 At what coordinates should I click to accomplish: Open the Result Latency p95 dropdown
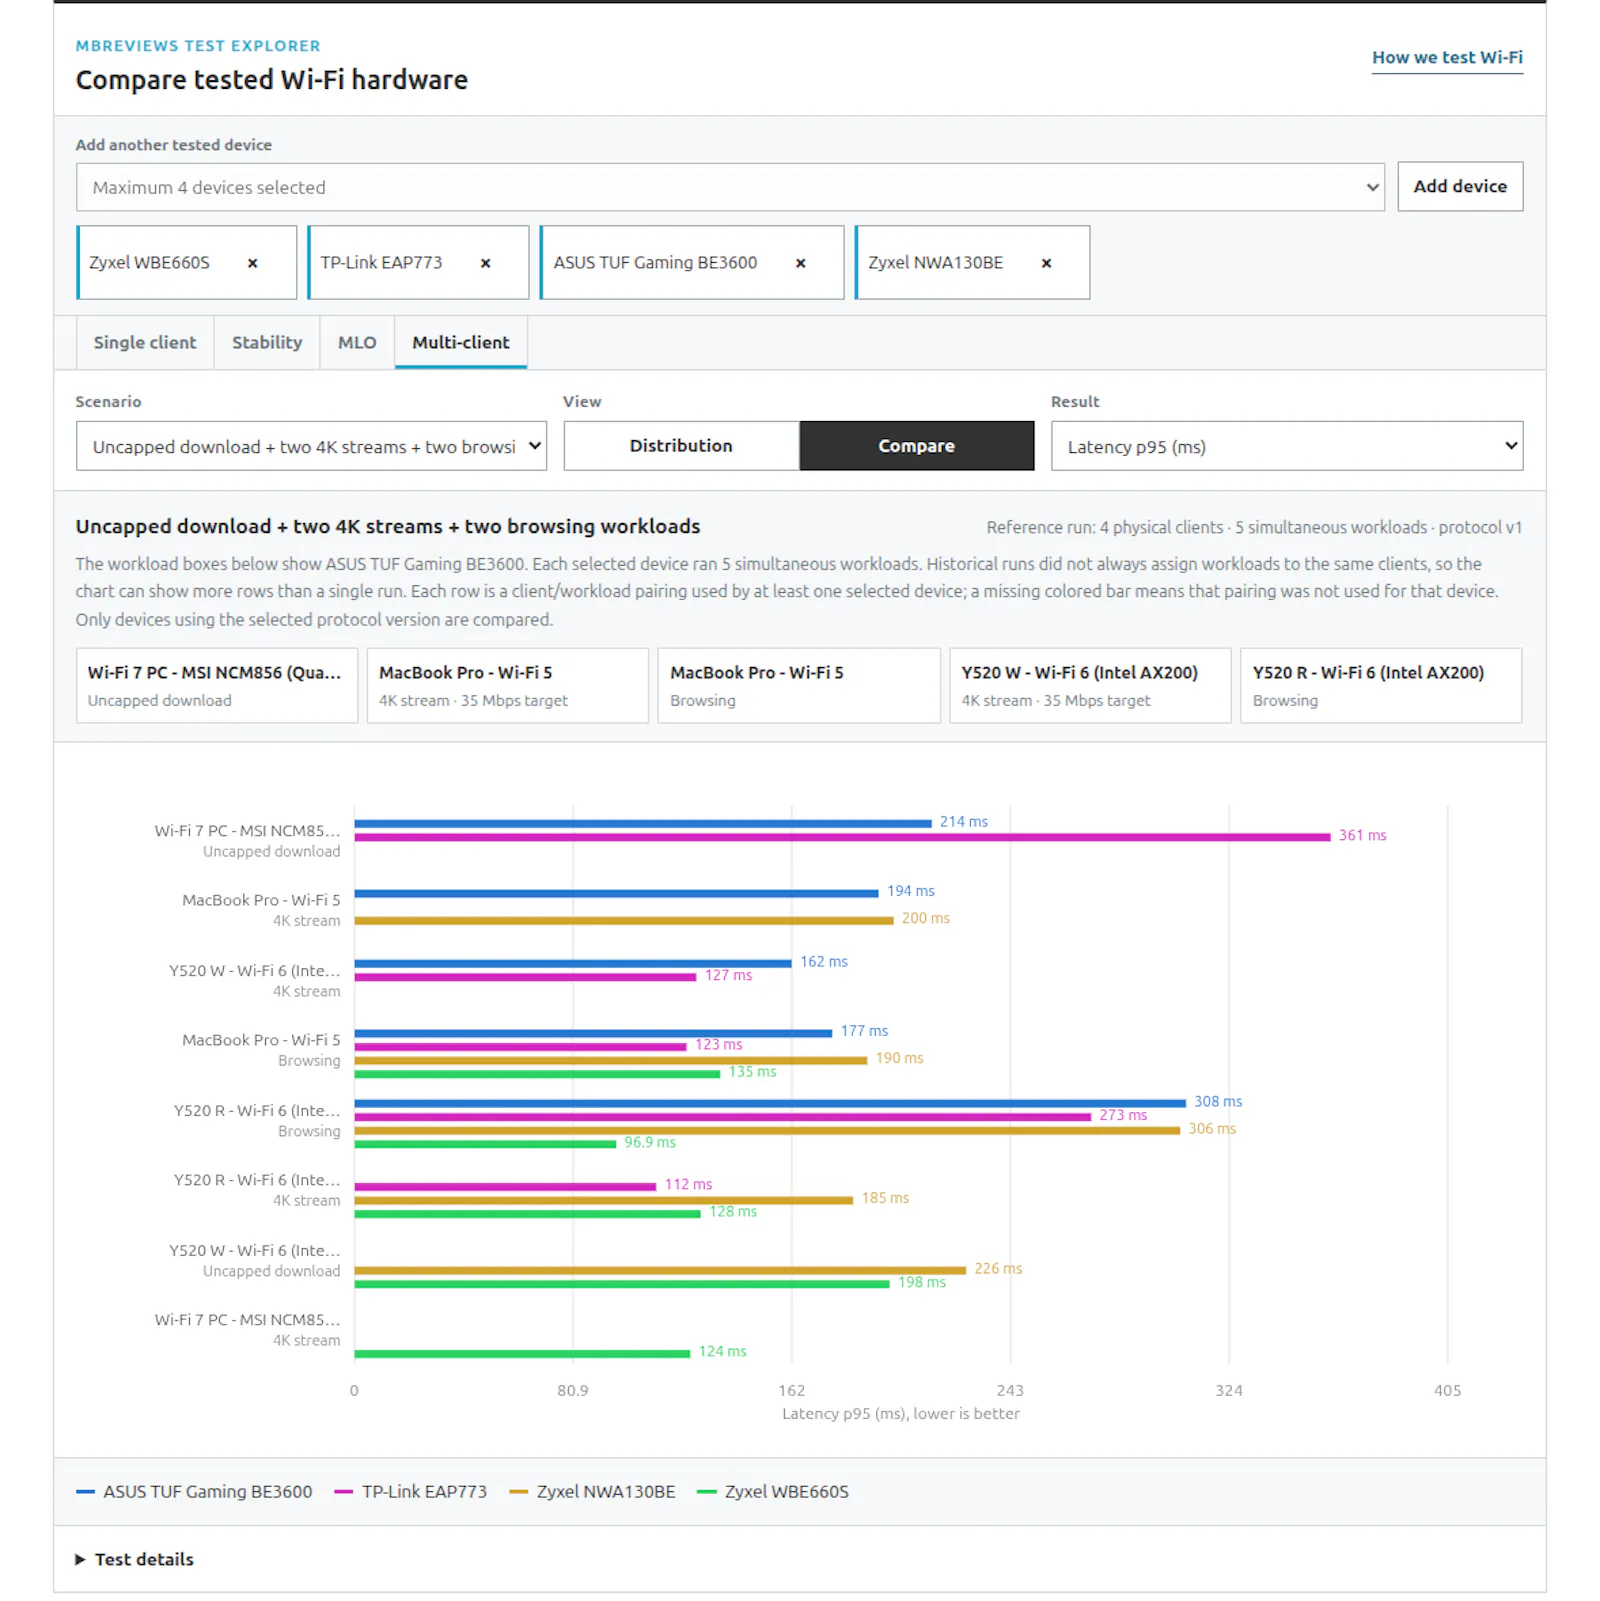click(1287, 446)
